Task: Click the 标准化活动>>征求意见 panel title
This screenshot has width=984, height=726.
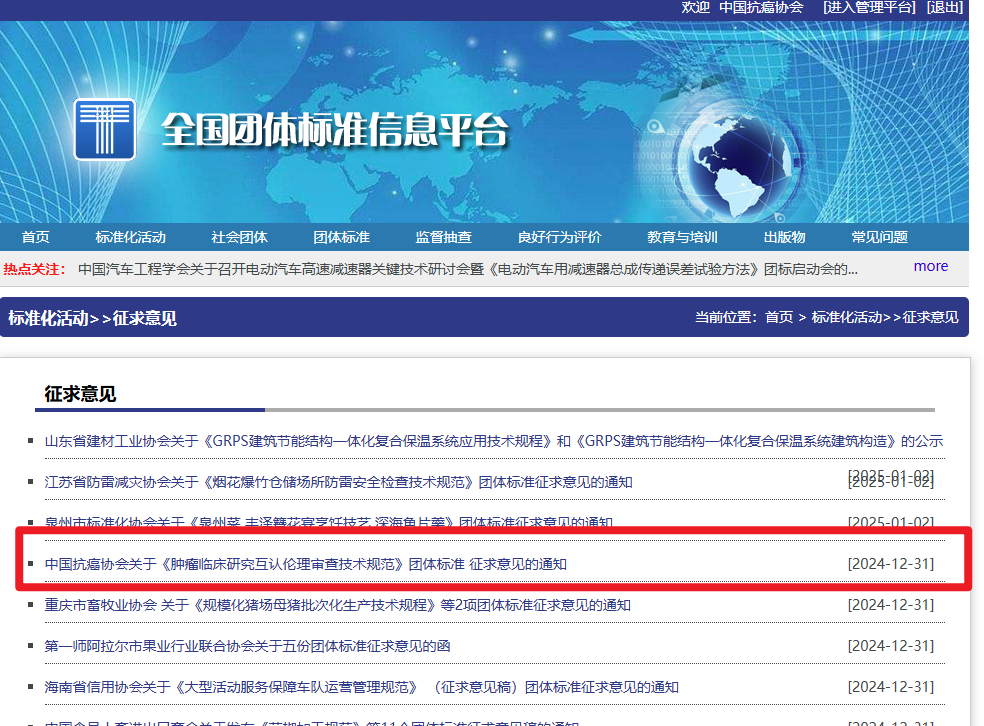Action: 92,318
